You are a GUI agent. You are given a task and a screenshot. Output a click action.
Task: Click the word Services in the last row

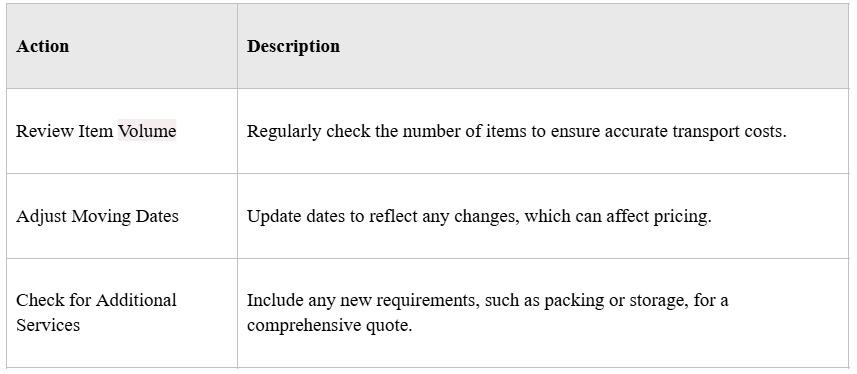pyautogui.click(x=48, y=325)
